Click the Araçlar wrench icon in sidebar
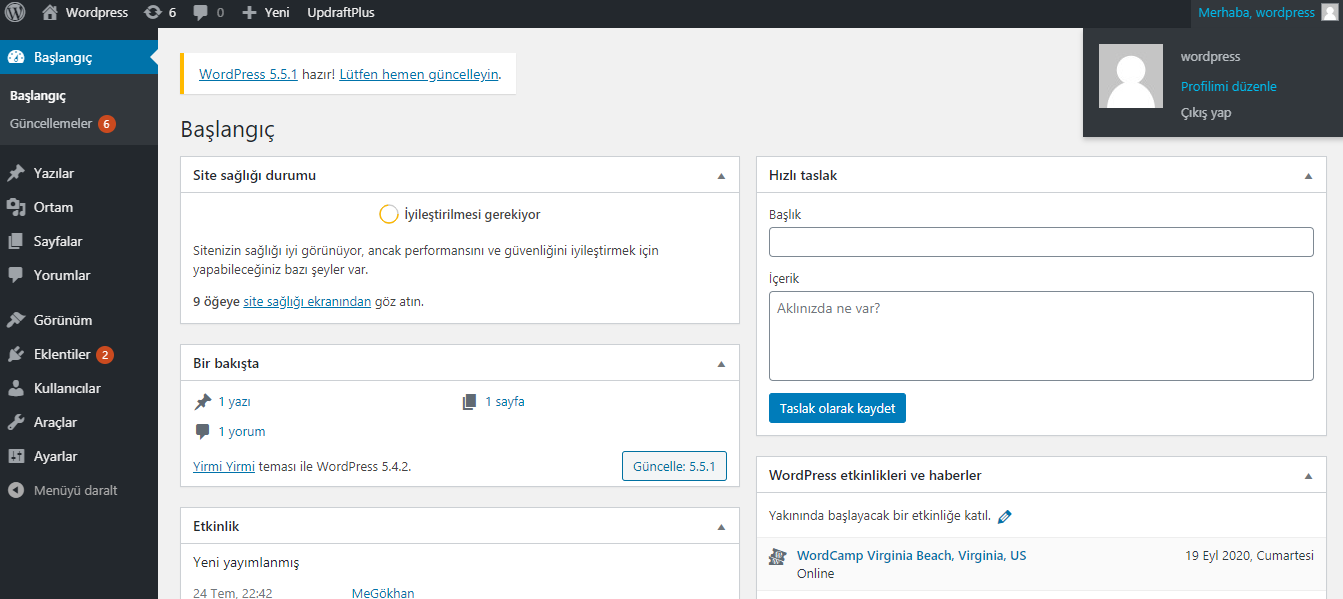This screenshot has width=1343, height=599. 16,422
